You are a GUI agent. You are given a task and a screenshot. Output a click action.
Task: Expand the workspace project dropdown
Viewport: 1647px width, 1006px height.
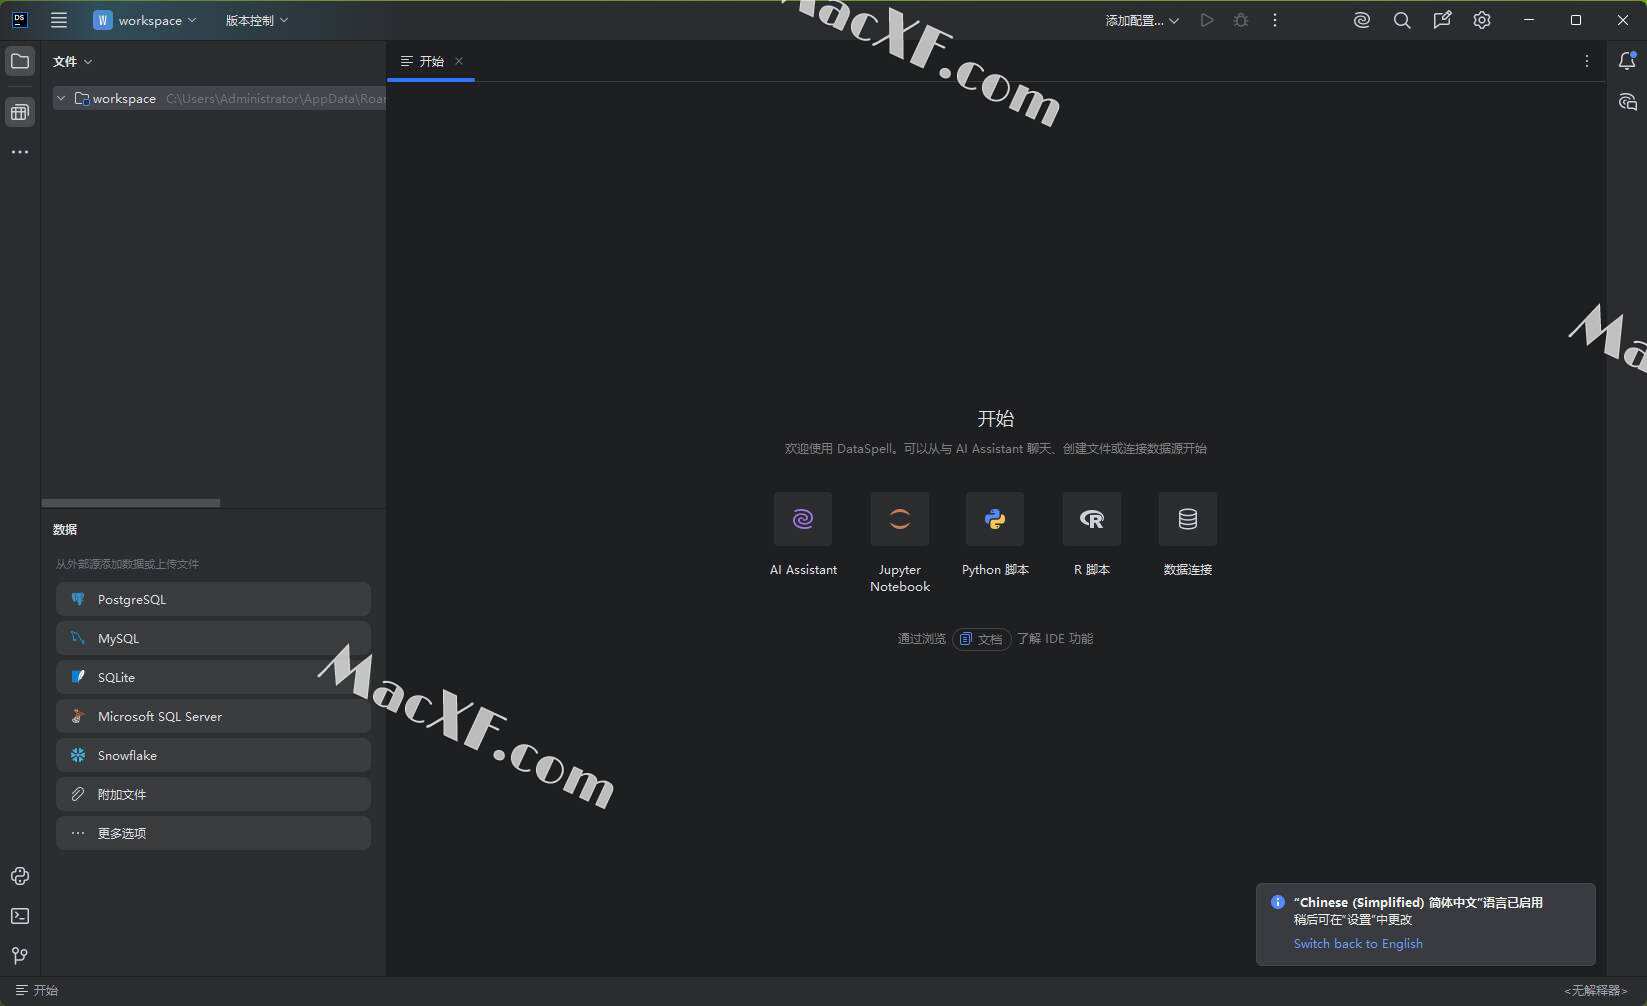(145, 20)
